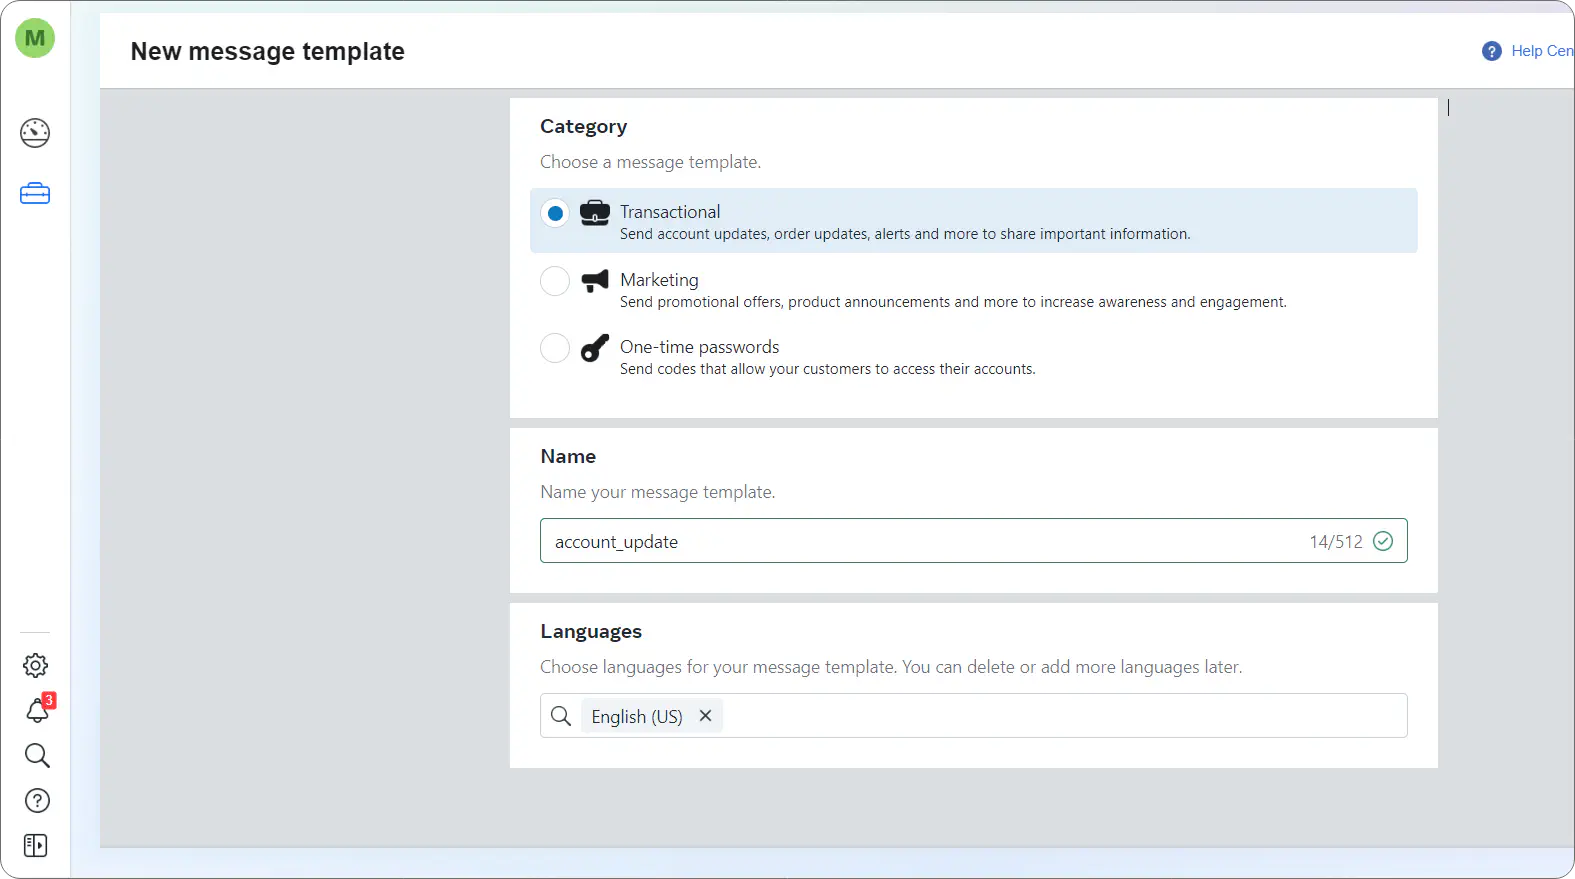The image size is (1575, 879).
Task: Click the languages search magnifier icon
Action: coord(561,716)
